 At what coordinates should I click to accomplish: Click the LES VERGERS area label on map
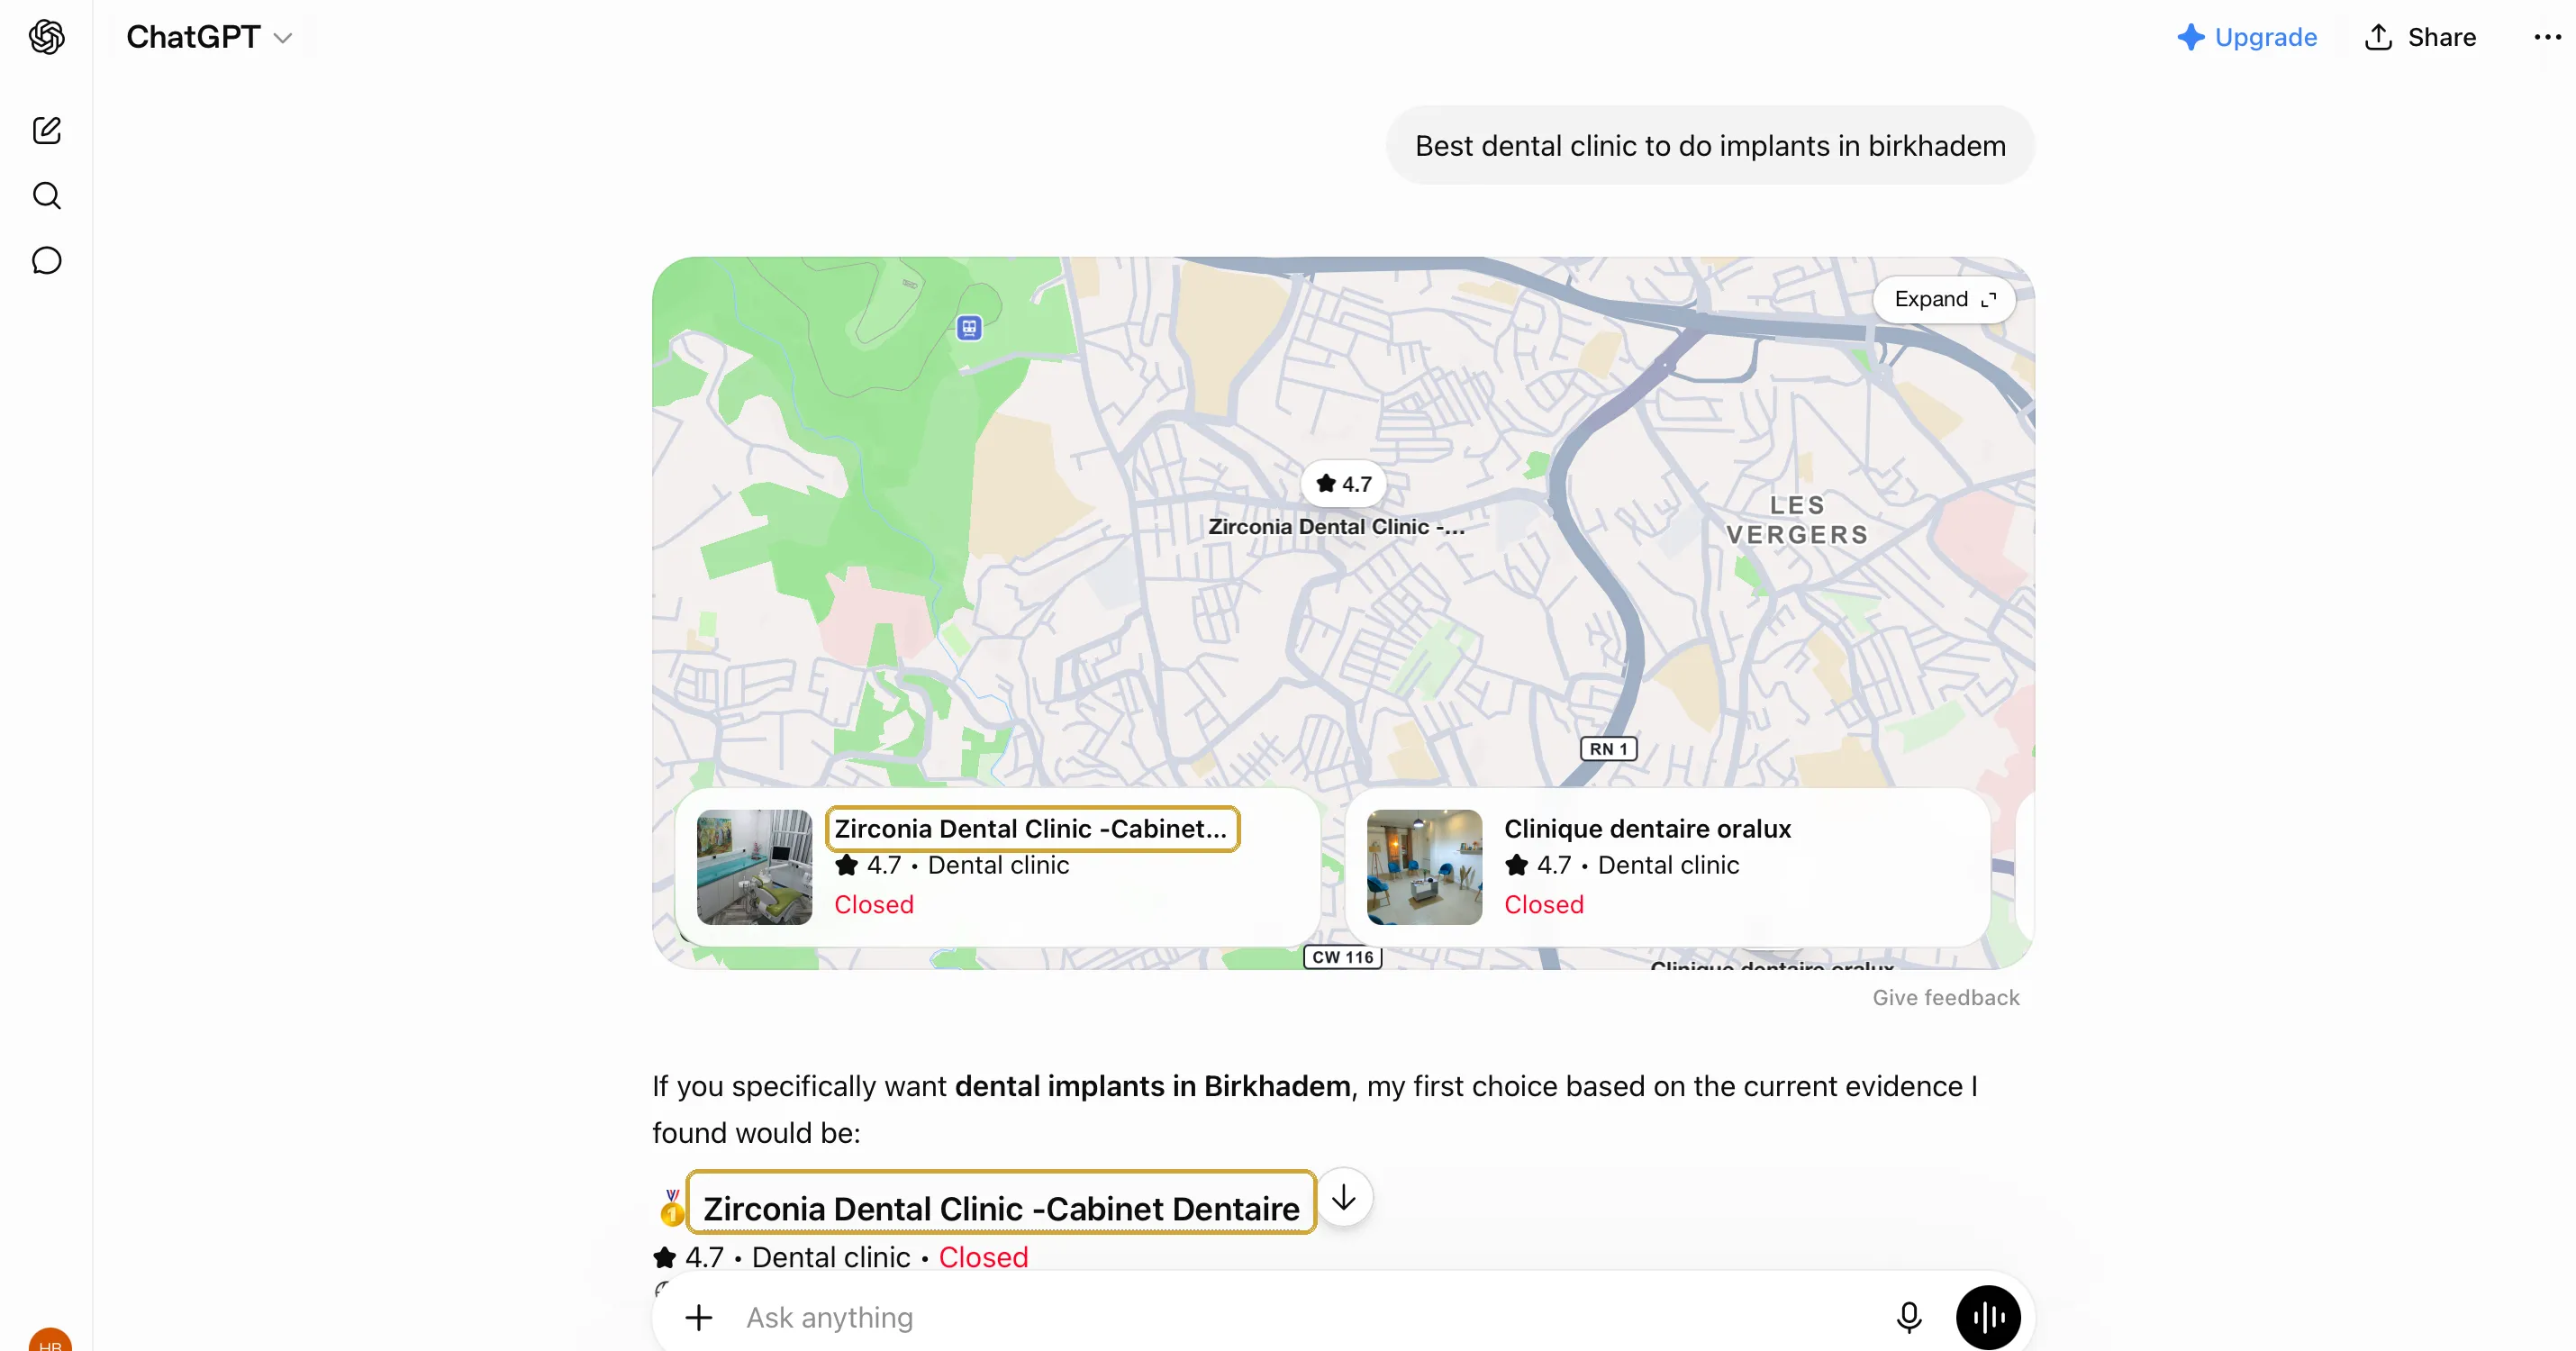click(1797, 520)
